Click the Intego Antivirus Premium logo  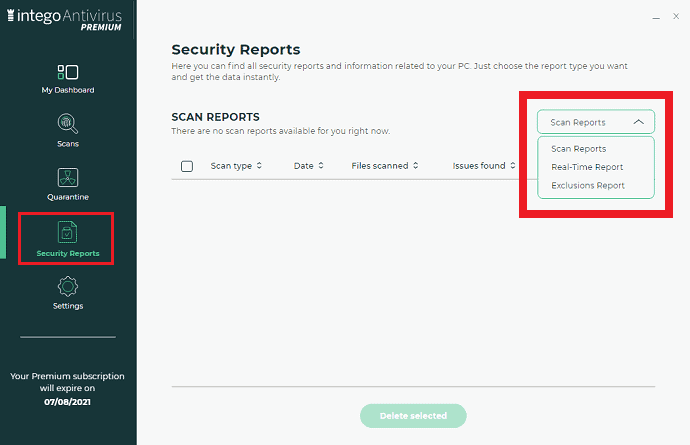(x=64, y=19)
